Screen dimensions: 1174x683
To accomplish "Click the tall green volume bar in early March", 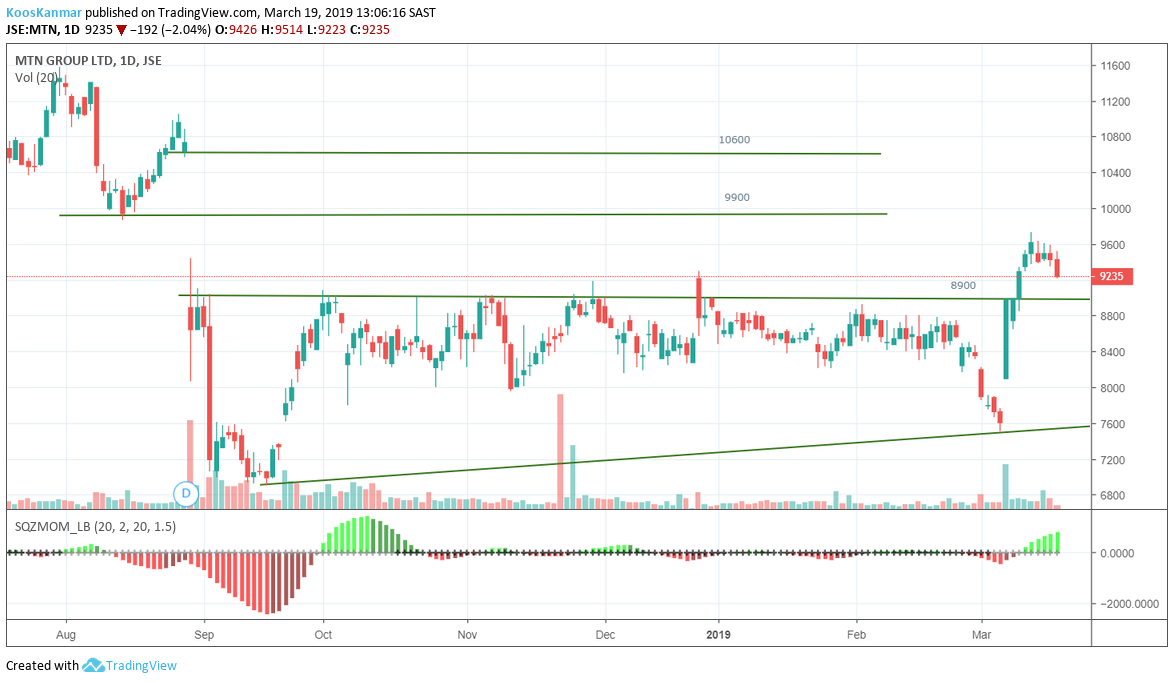I will pyautogui.click(x=1006, y=487).
